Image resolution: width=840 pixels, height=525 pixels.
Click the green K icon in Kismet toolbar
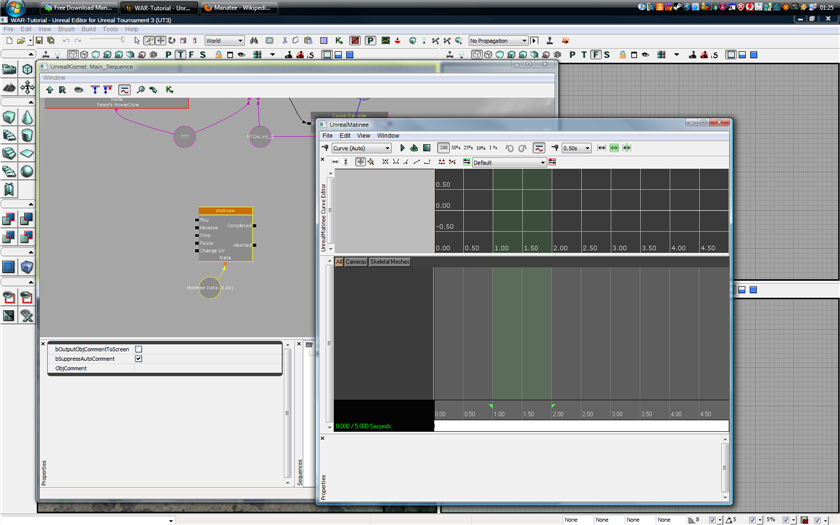click(169, 90)
